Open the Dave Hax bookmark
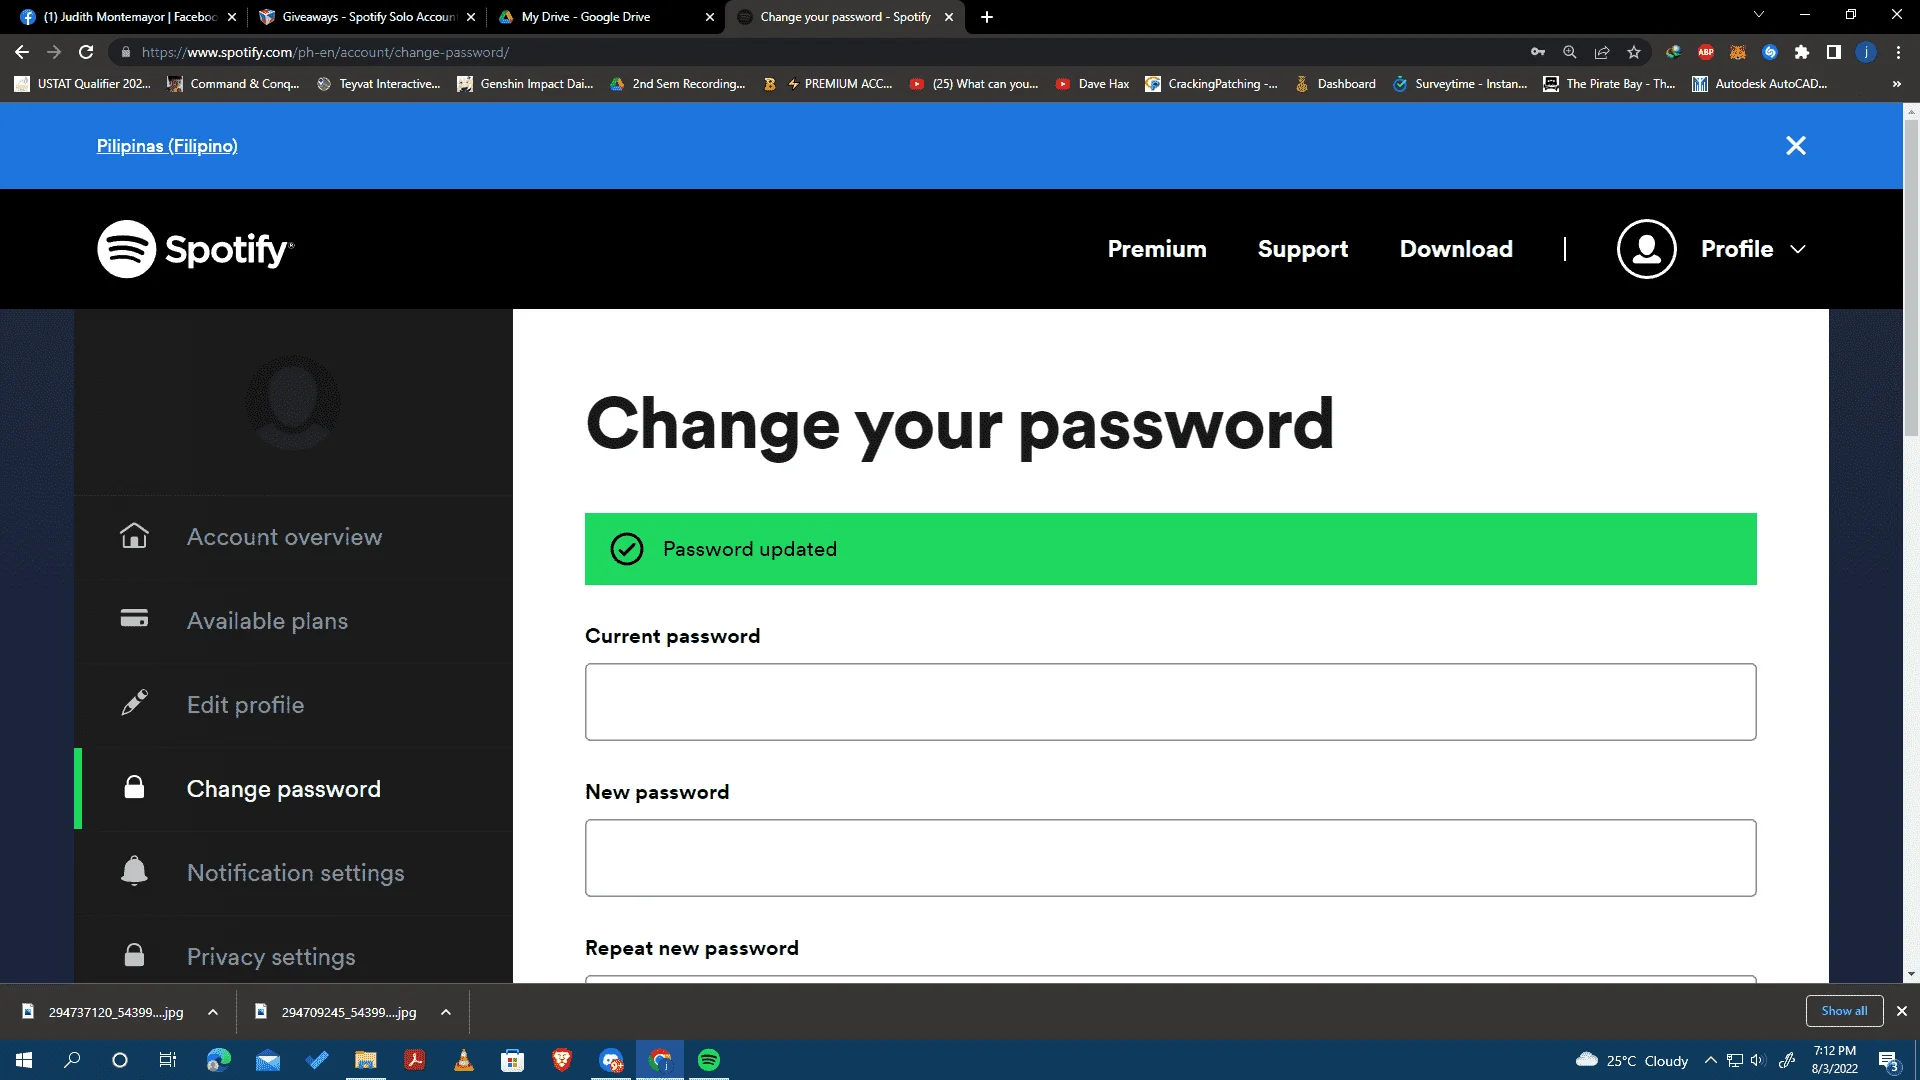 (1092, 84)
